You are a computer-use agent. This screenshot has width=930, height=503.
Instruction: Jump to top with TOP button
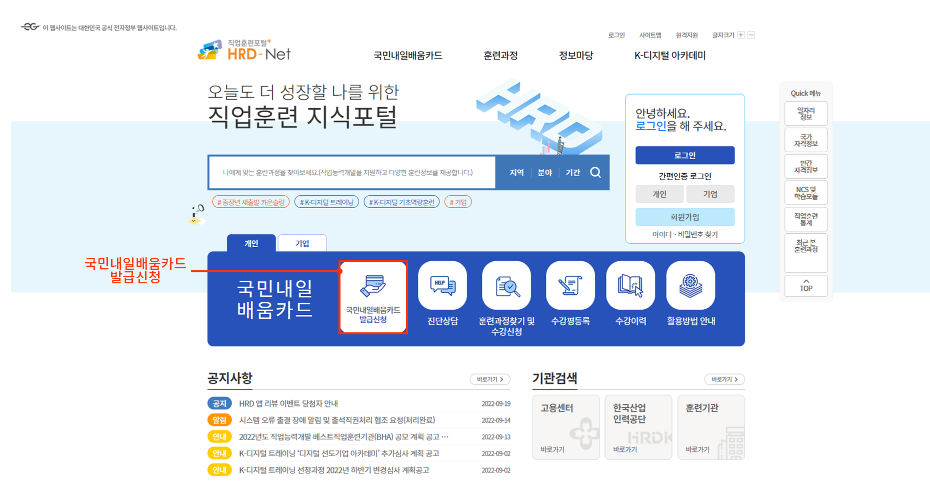805,285
